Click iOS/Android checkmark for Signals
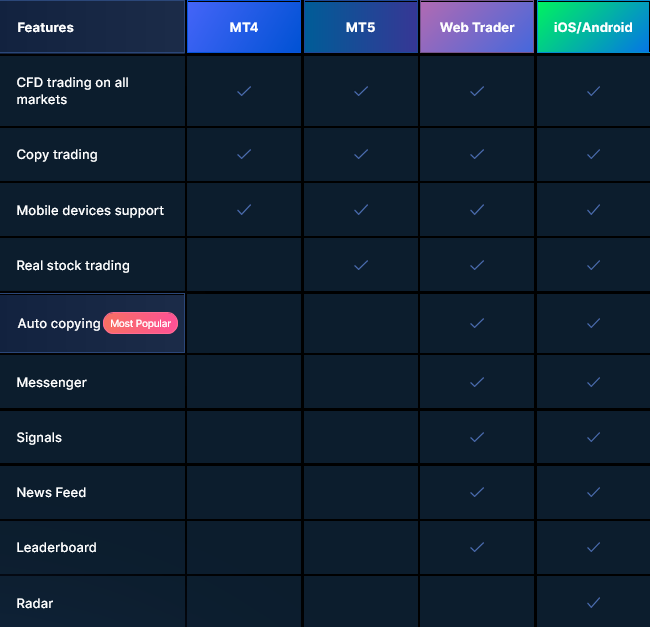This screenshot has height=628, width=651. (x=593, y=437)
